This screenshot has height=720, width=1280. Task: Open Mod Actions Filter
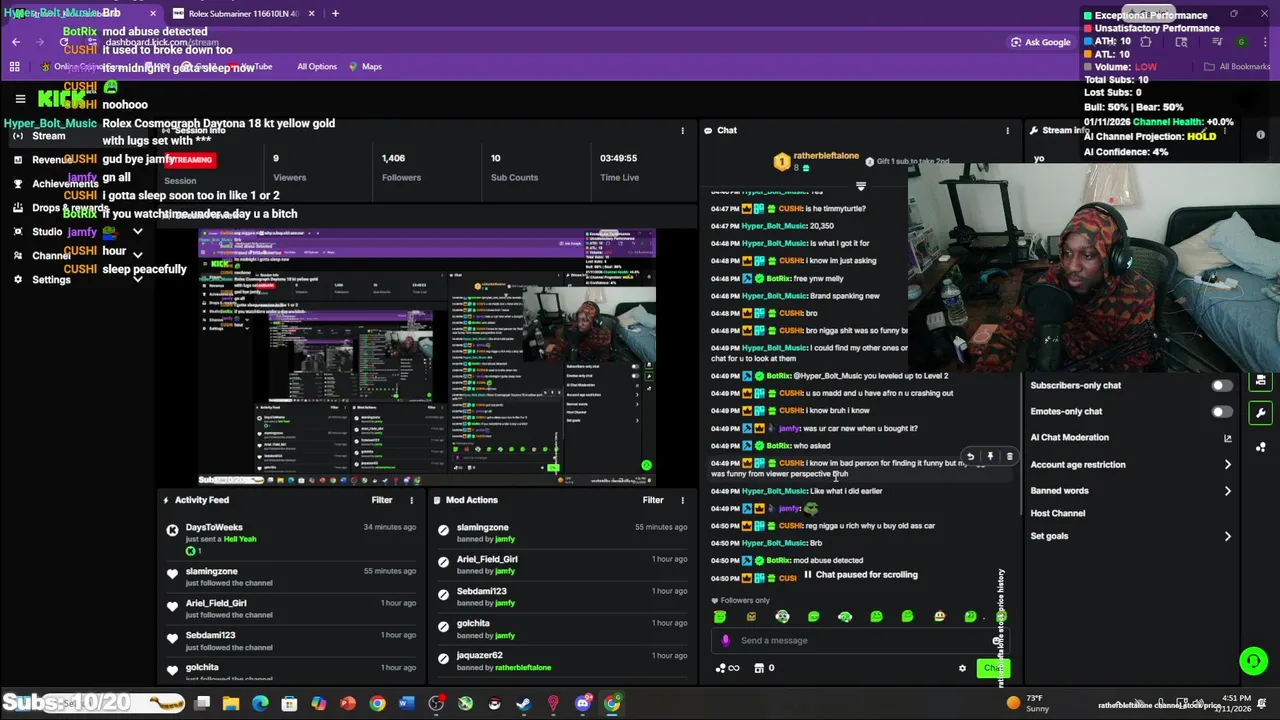653,500
